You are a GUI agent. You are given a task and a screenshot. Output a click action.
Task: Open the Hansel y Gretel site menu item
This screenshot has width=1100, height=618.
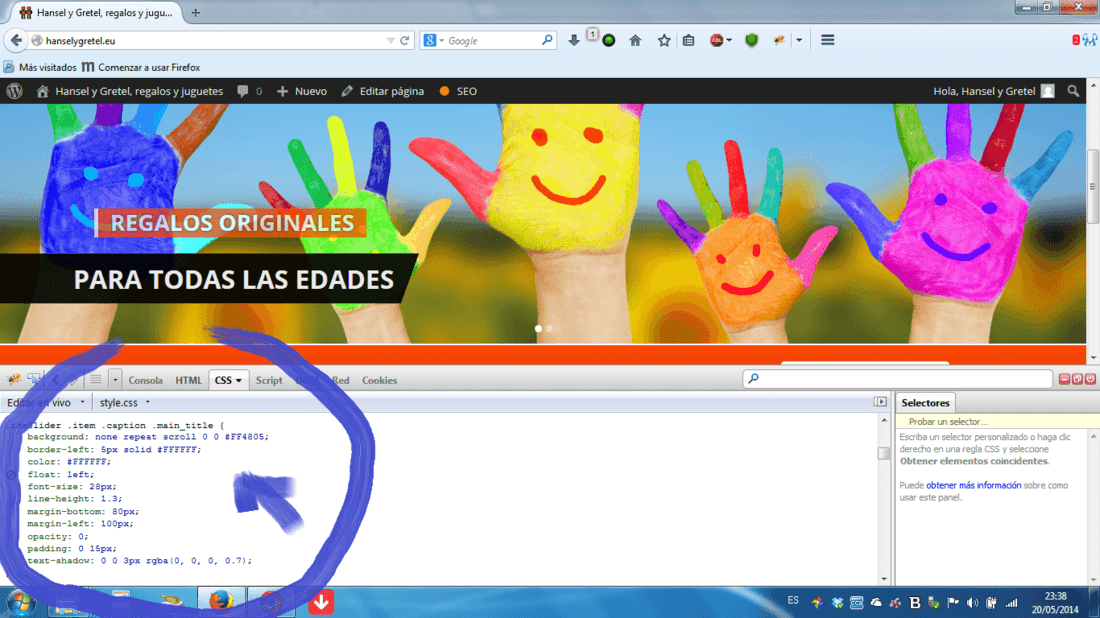click(x=130, y=91)
